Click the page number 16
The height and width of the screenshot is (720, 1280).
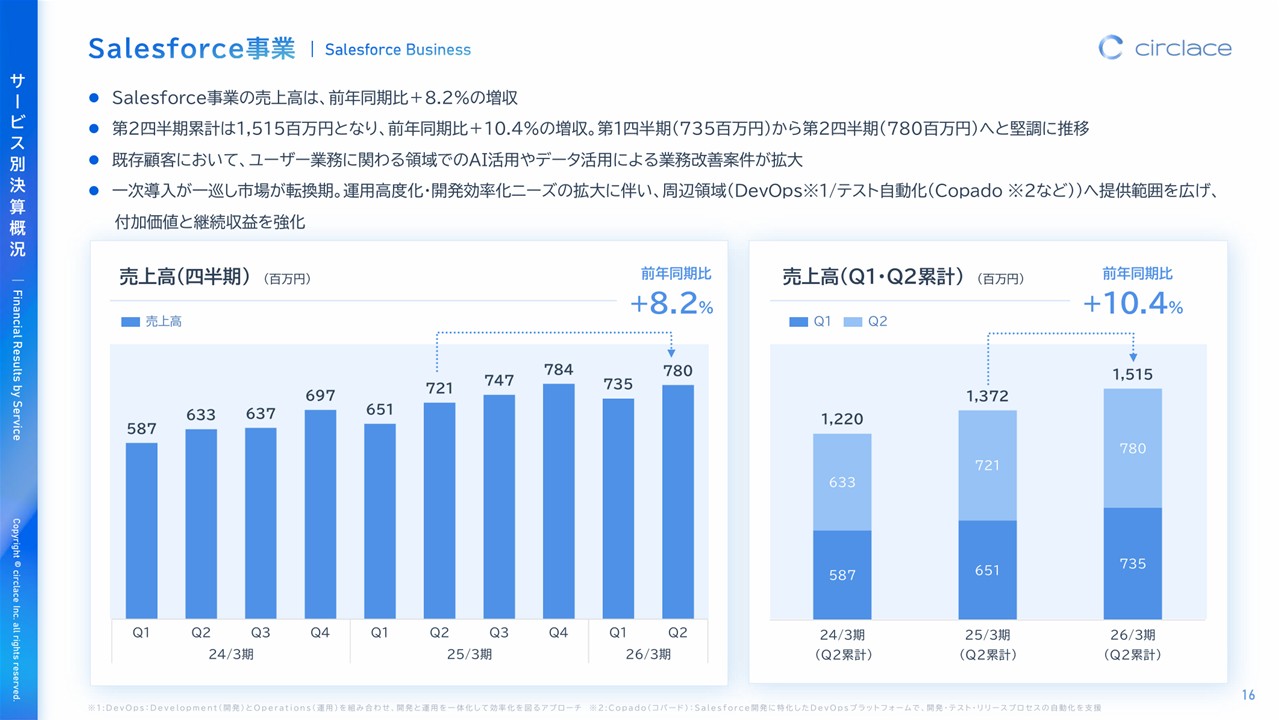(1247, 695)
